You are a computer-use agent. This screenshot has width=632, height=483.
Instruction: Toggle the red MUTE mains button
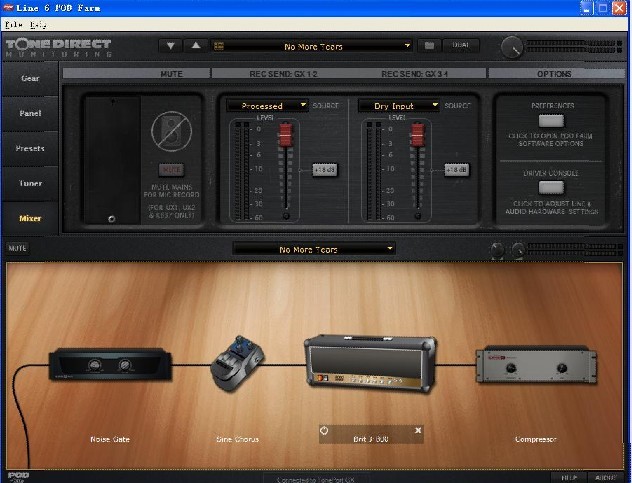(x=172, y=170)
